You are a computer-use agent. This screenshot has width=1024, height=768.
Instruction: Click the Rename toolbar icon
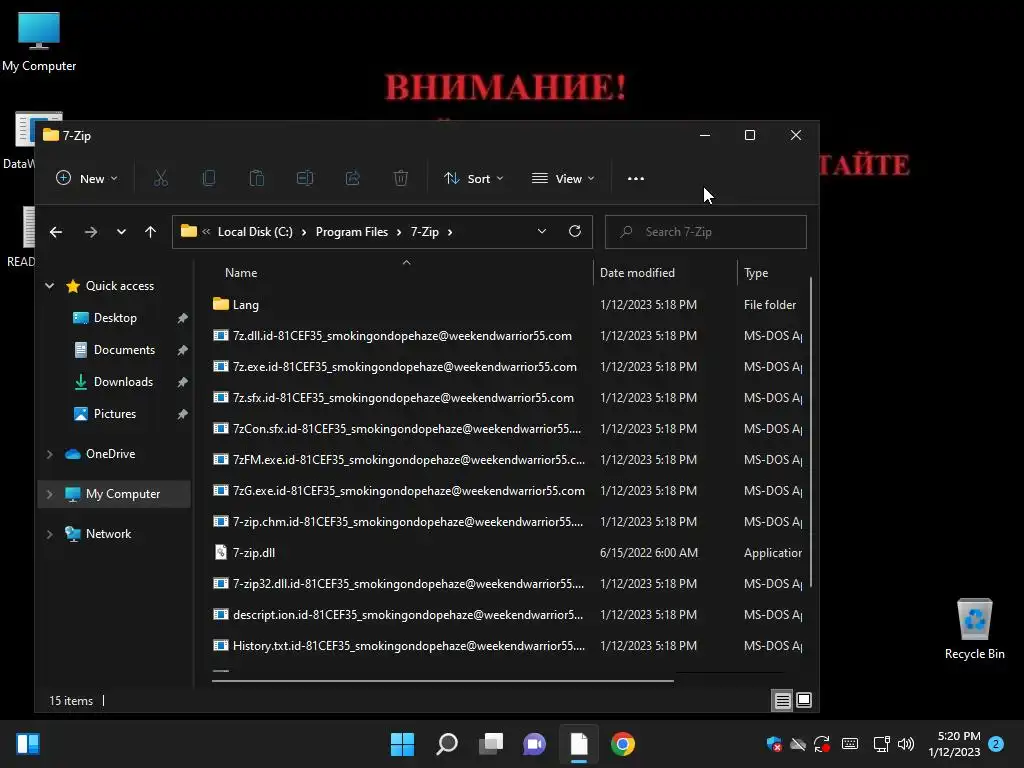pos(305,178)
